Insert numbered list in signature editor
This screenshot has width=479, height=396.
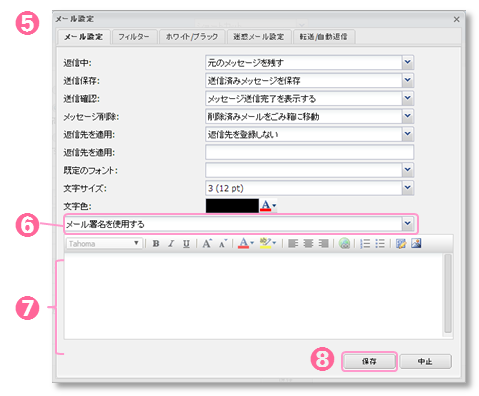tap(365, 244)
